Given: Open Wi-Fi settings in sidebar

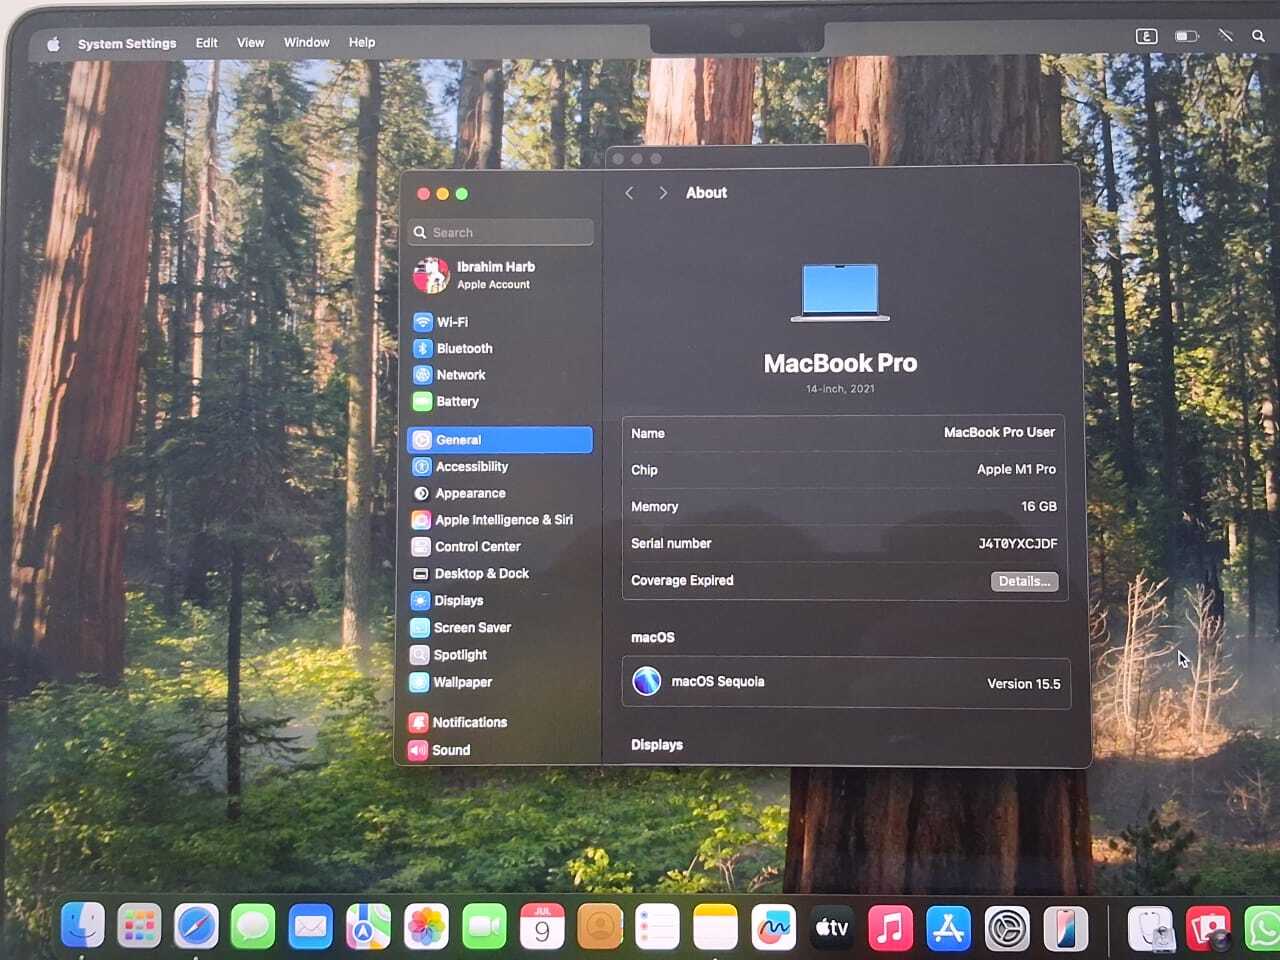Looking at the screenshot, I should [x=452, y=322].
